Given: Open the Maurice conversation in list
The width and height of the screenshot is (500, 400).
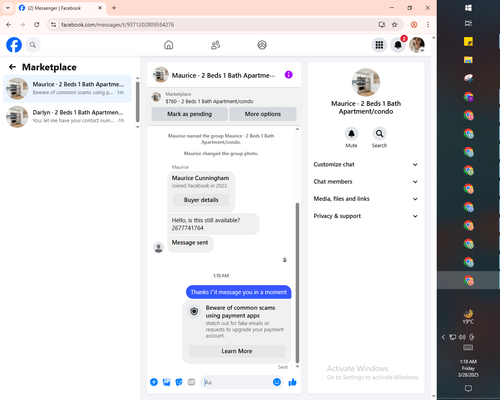Looking at the screenshot, I should pos(67,88).
